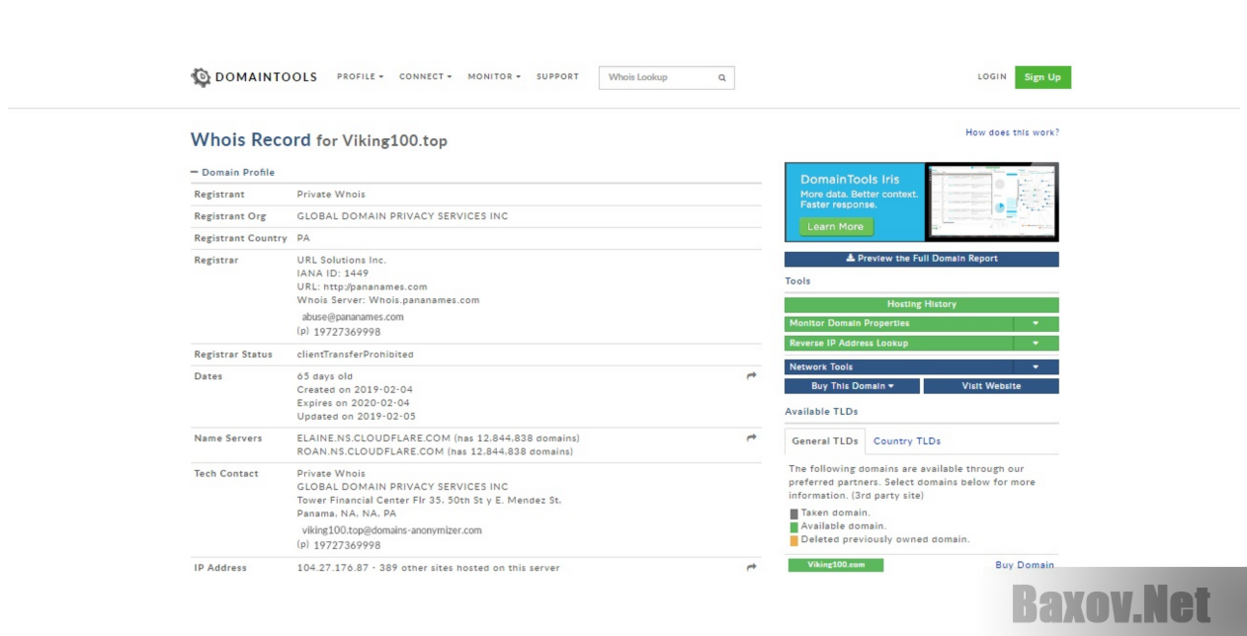Image resolution: width=1247 pixels, height=636 pixels.
Task: Click the share arrow in Name Servers row
Action: coord(751,438)
